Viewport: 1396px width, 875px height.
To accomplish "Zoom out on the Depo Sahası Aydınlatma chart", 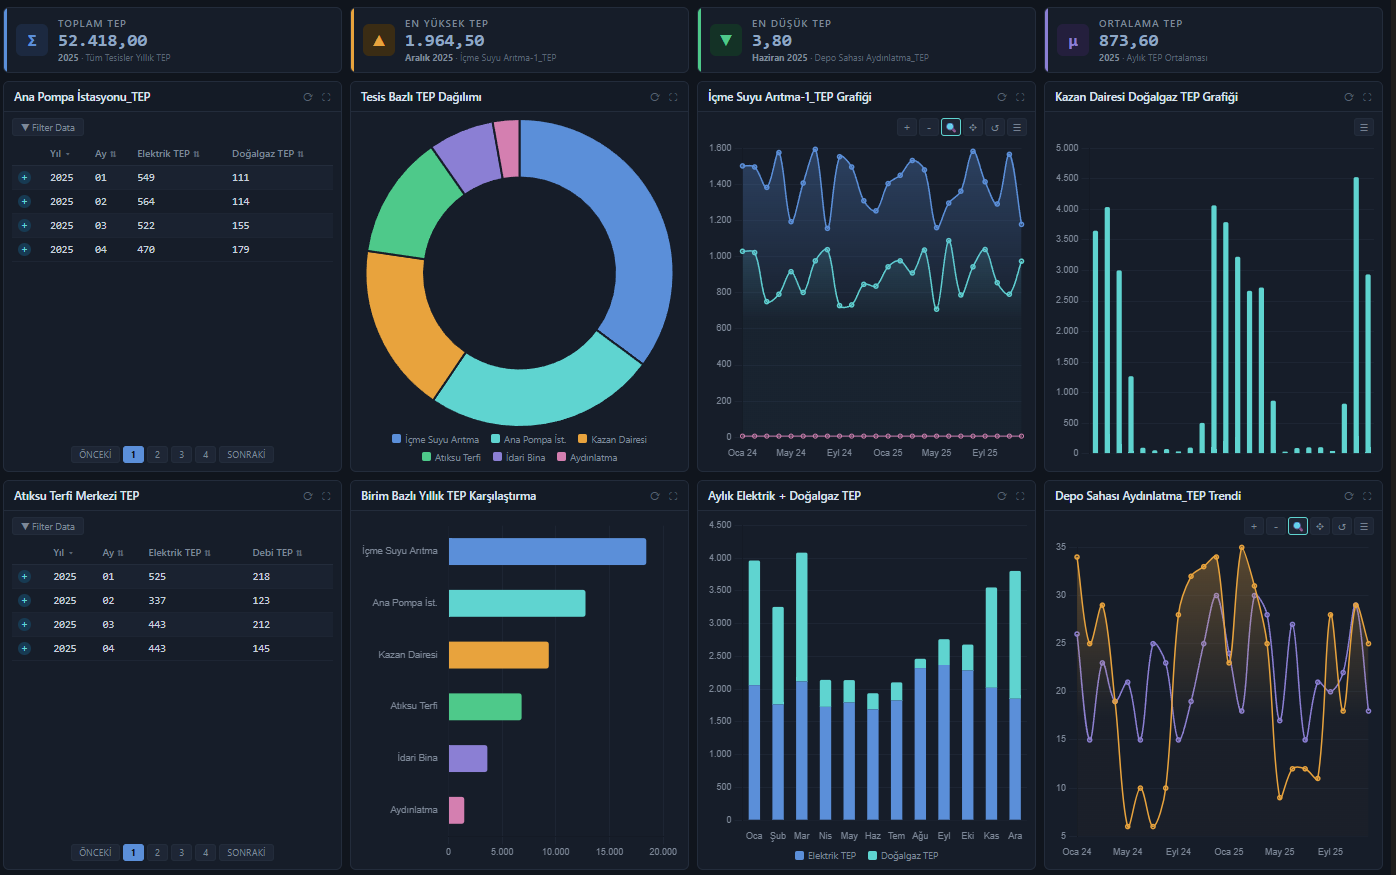I will click(x=1276, y=526).
